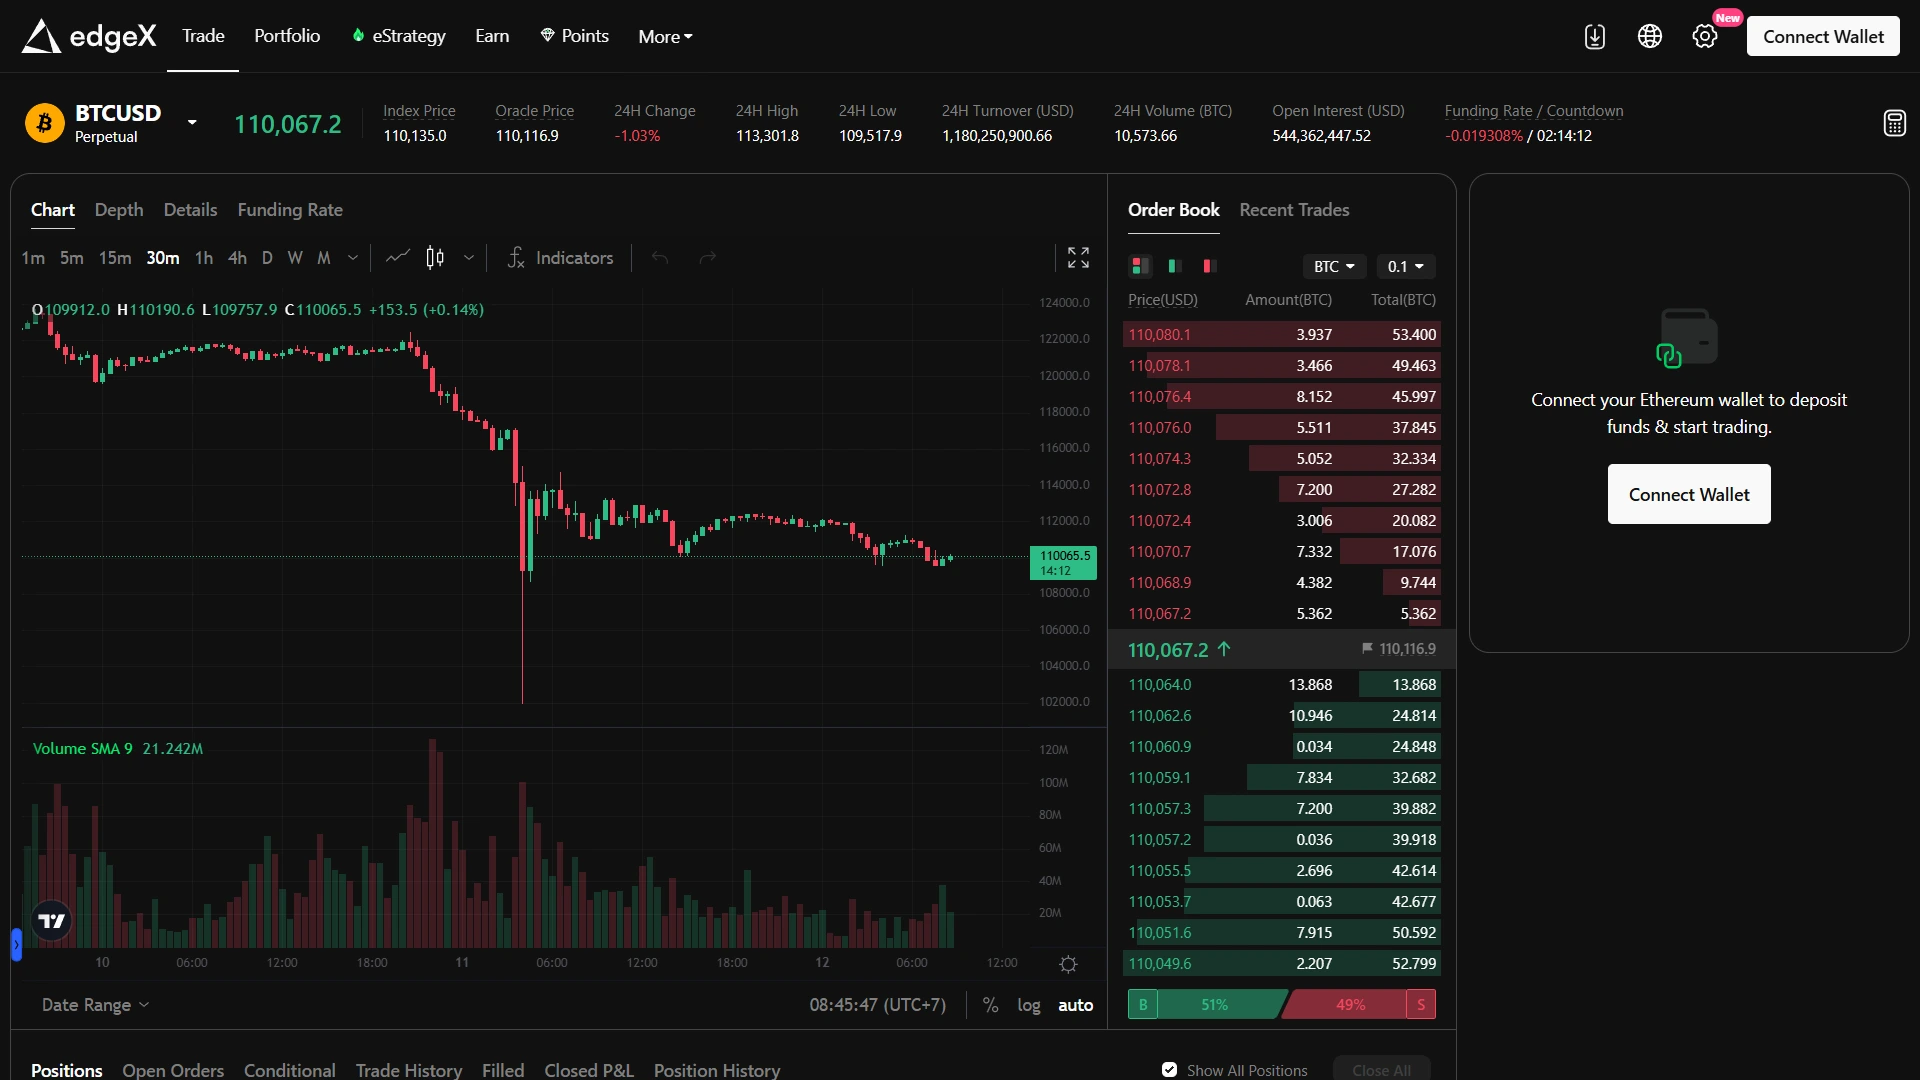Image resolution: width=1920 pixels, height=1080 pixels.
Task: Toggle Show All Positions checkbox
Action: click(1168, 1069)
